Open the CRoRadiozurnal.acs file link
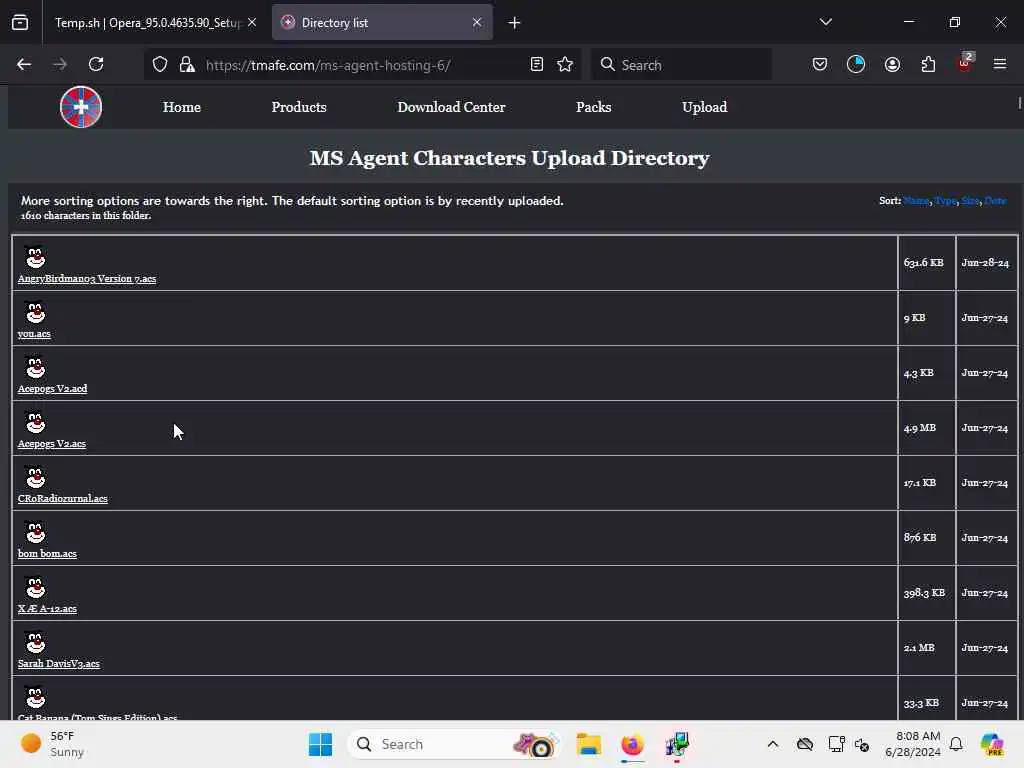The image size is (1024, 768). pyautogui.click(x=63, y=498)
